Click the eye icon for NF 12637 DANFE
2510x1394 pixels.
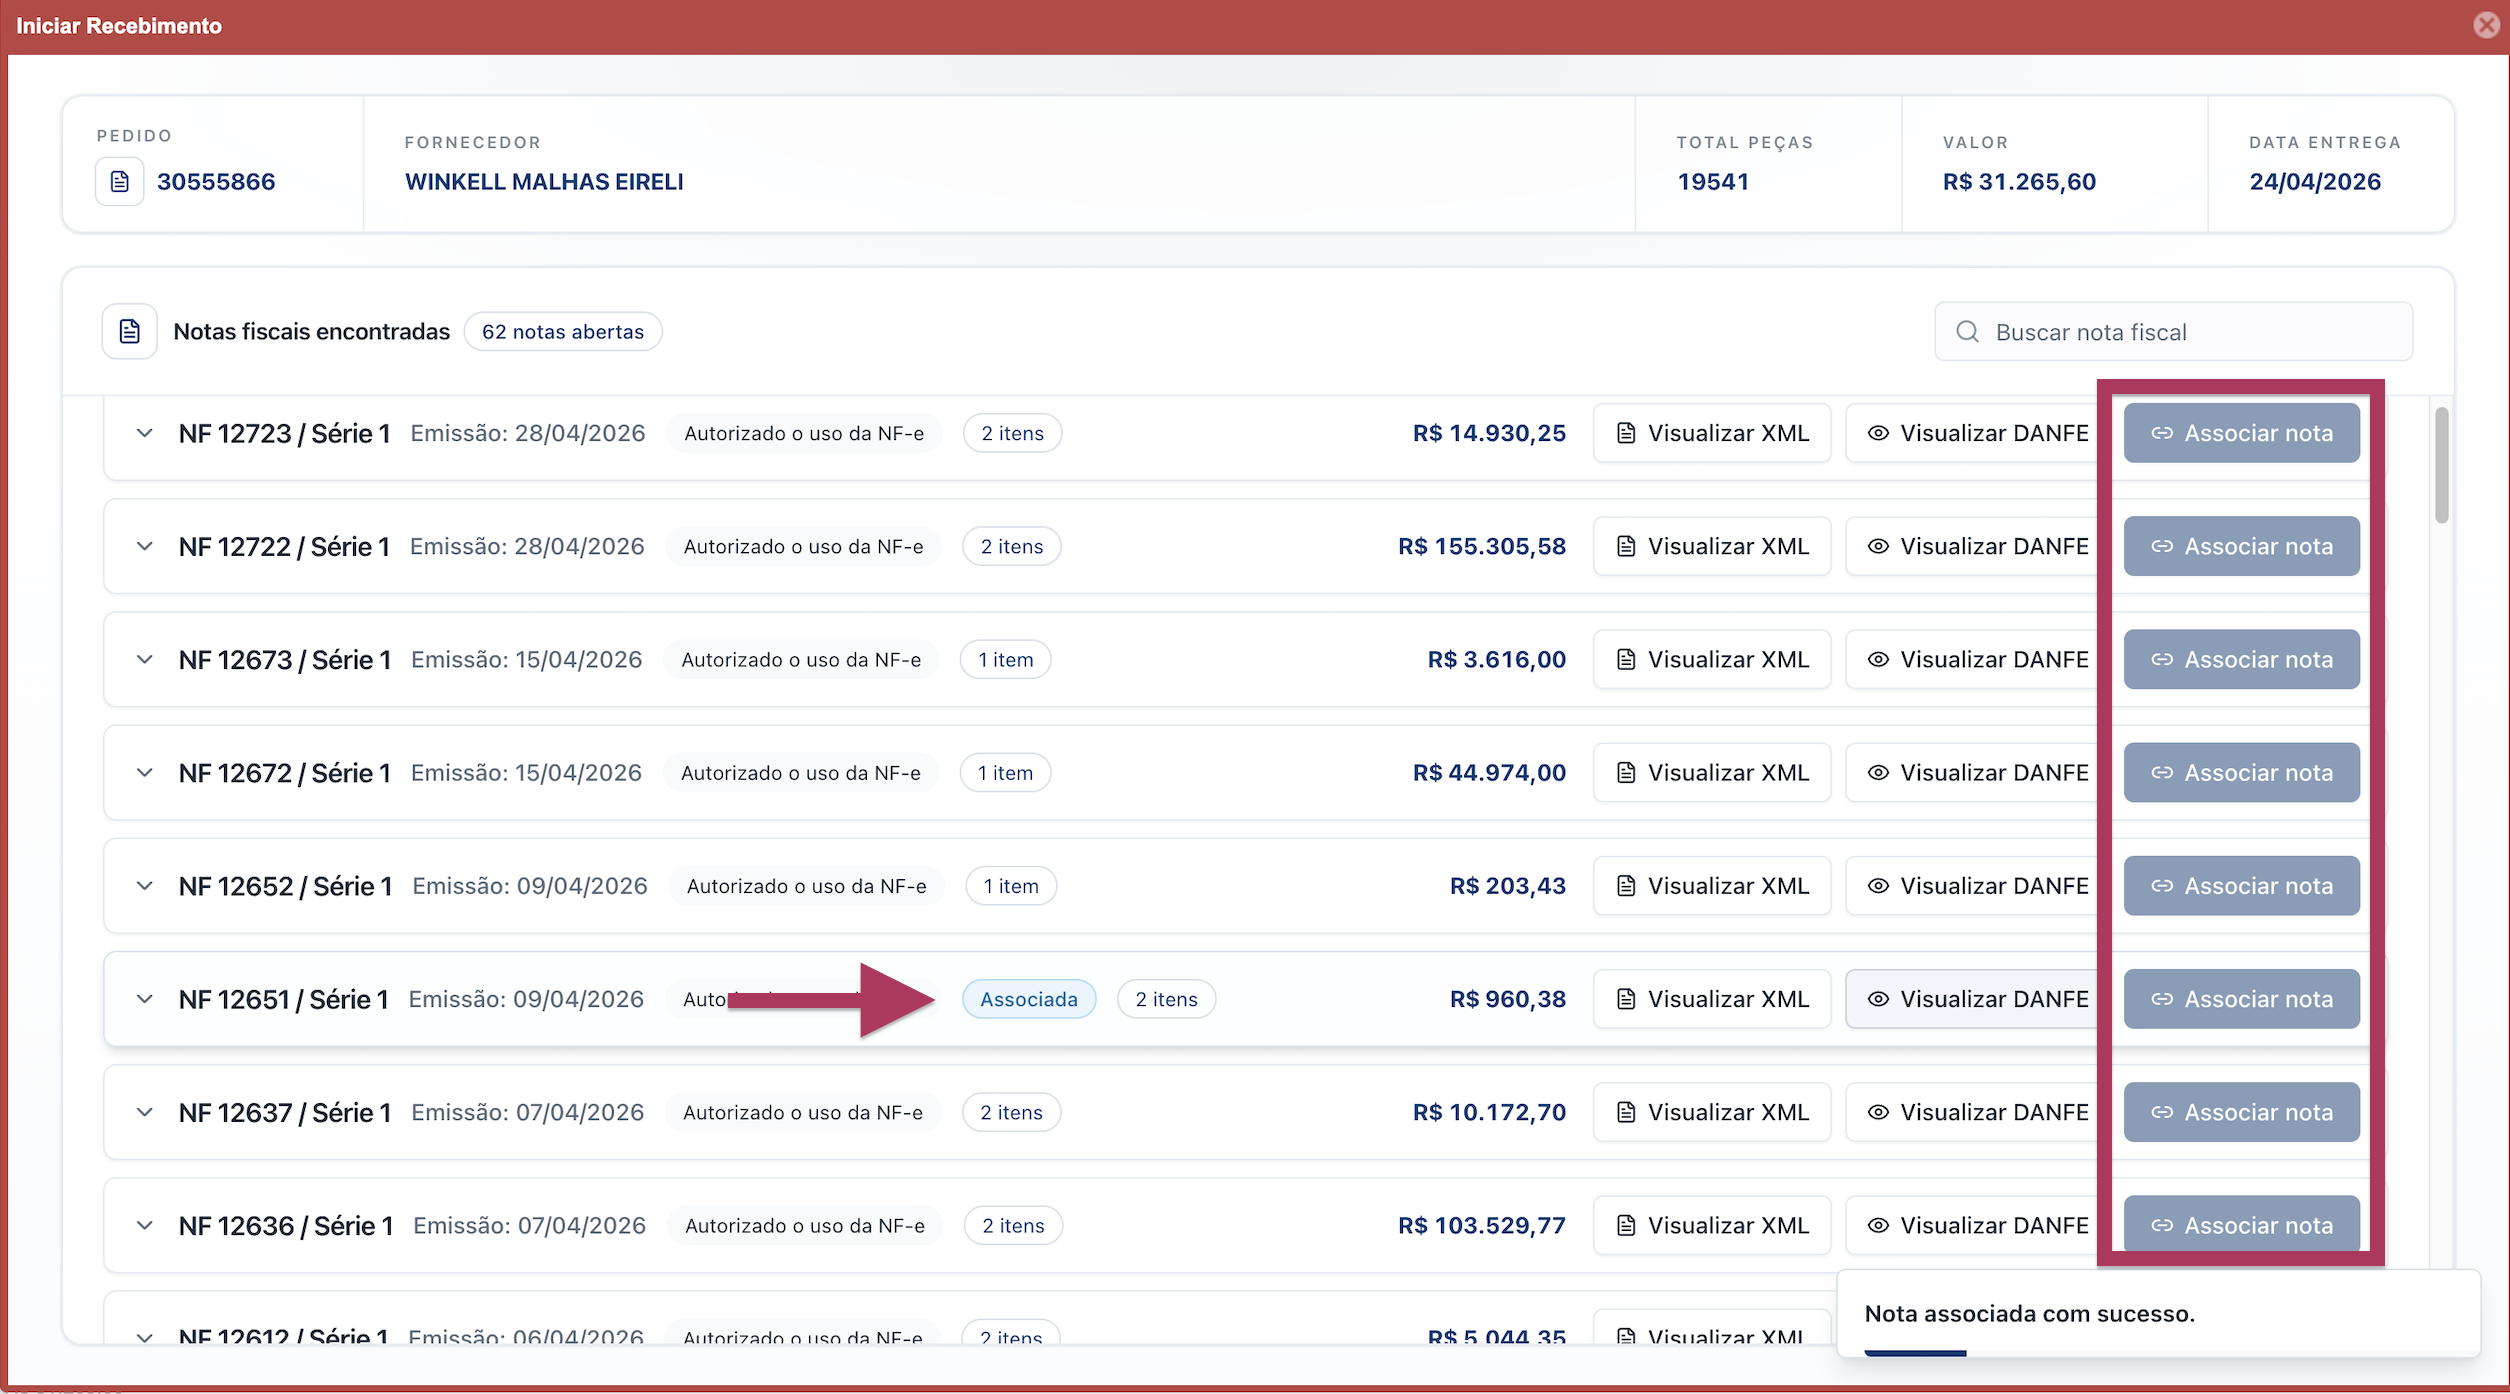pyautogui.click(x=1878, y=1112)
